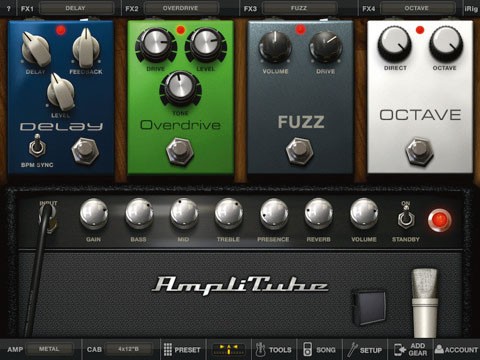
Task: Click the Delay pedal's LEVEL knob
Action: coord(61,92)
